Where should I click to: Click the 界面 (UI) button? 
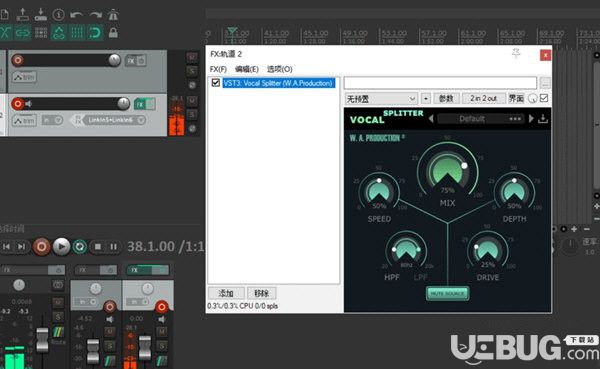pos(516,99)
